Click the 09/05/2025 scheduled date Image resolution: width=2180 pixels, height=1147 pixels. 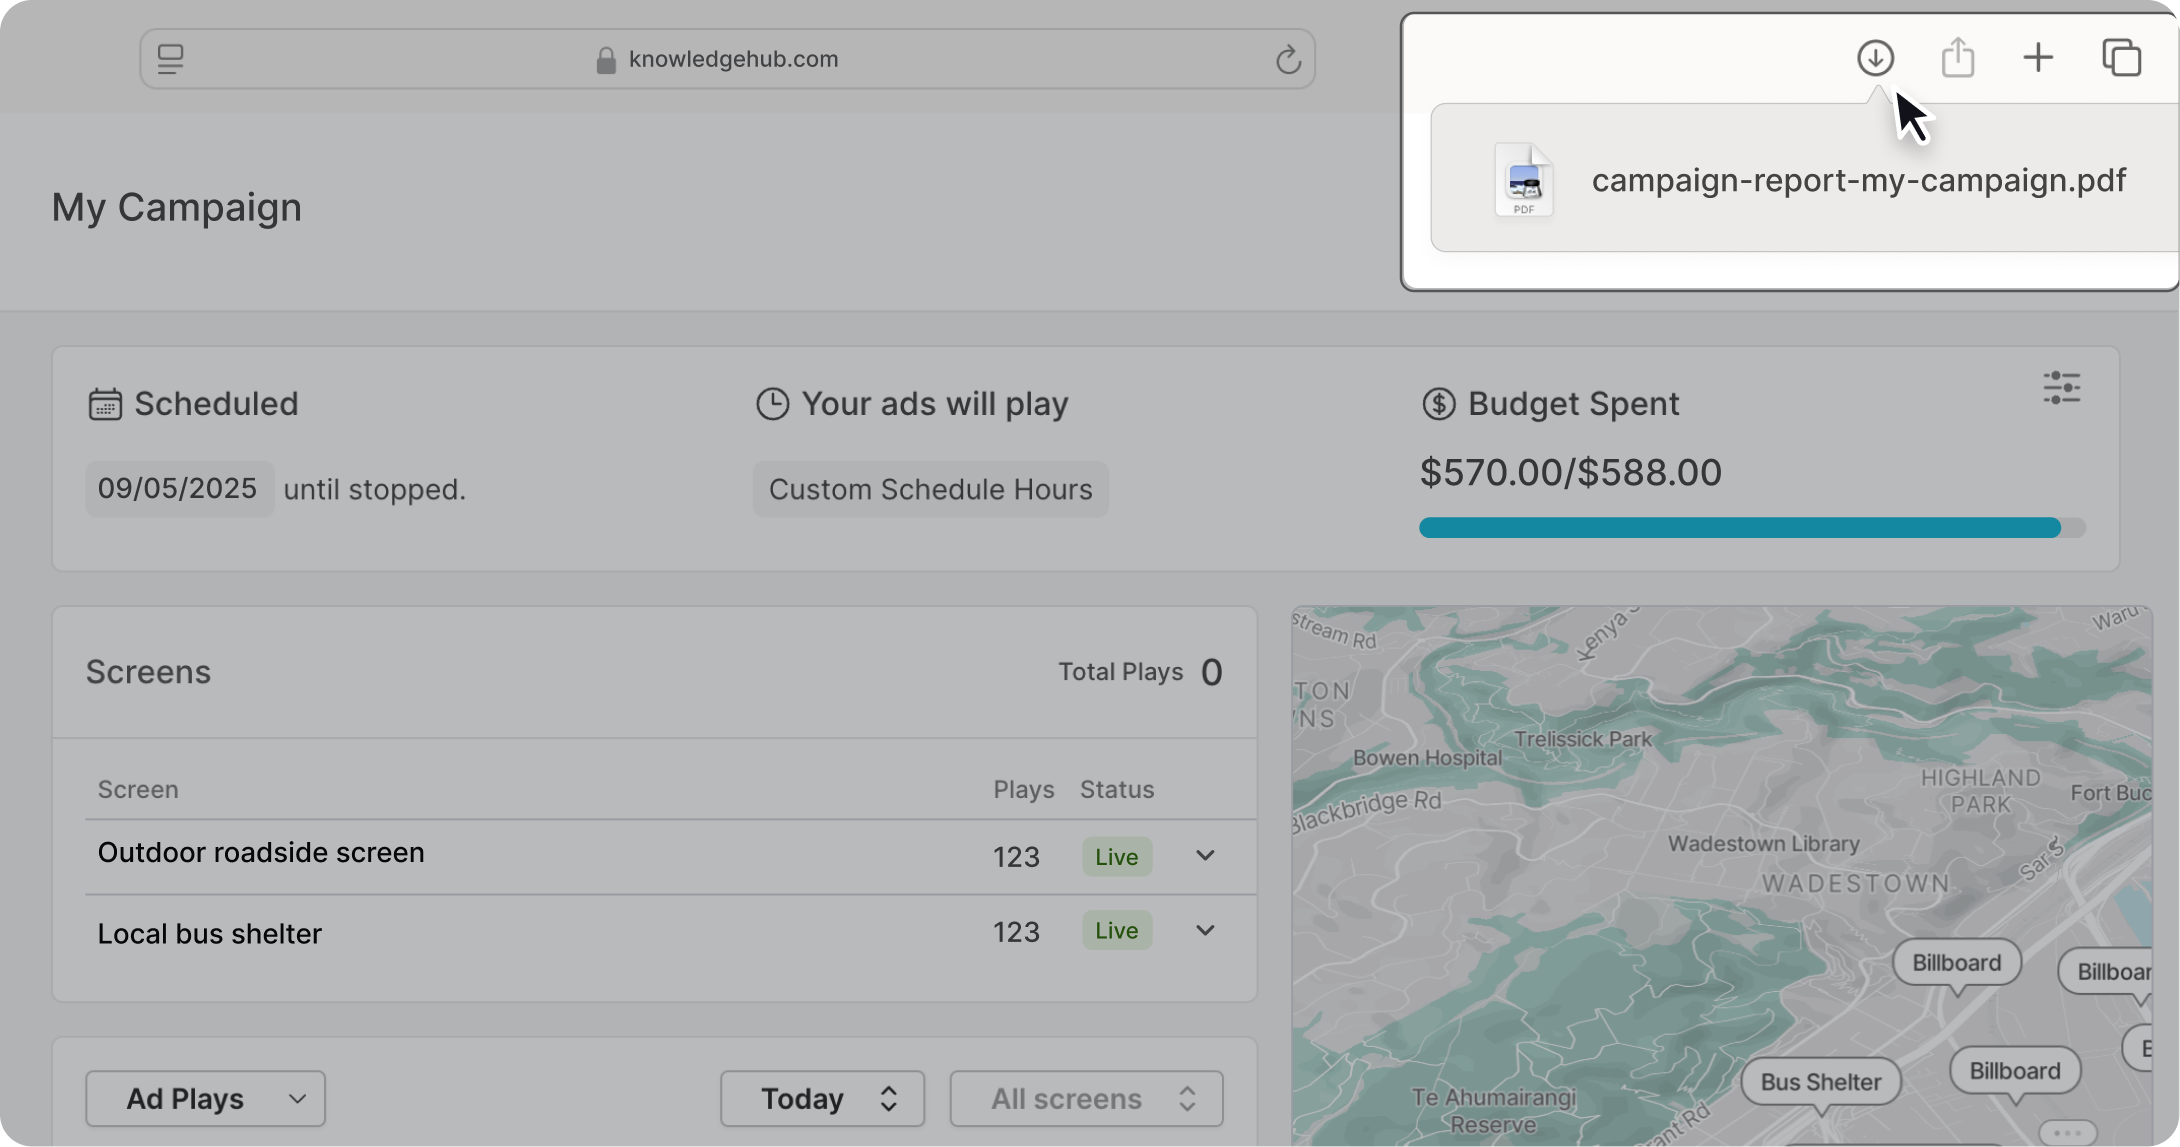[x=178, y=488]
